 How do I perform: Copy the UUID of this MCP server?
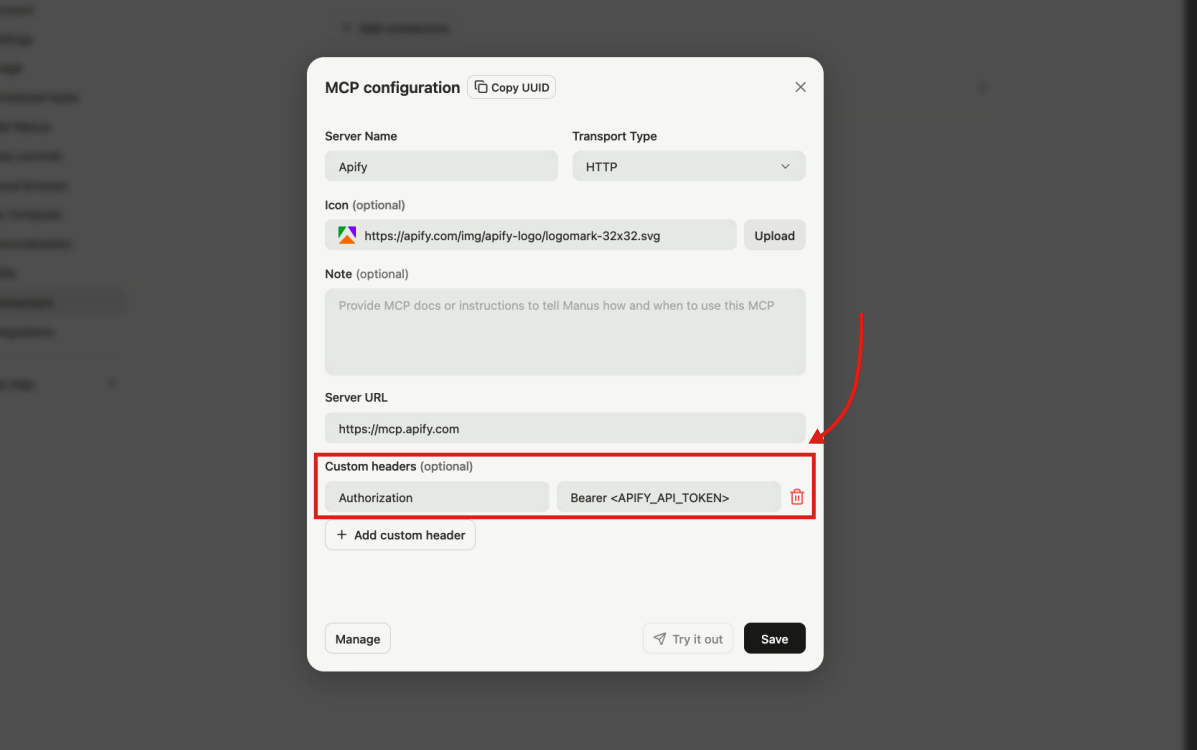click(x=511, y=87)
